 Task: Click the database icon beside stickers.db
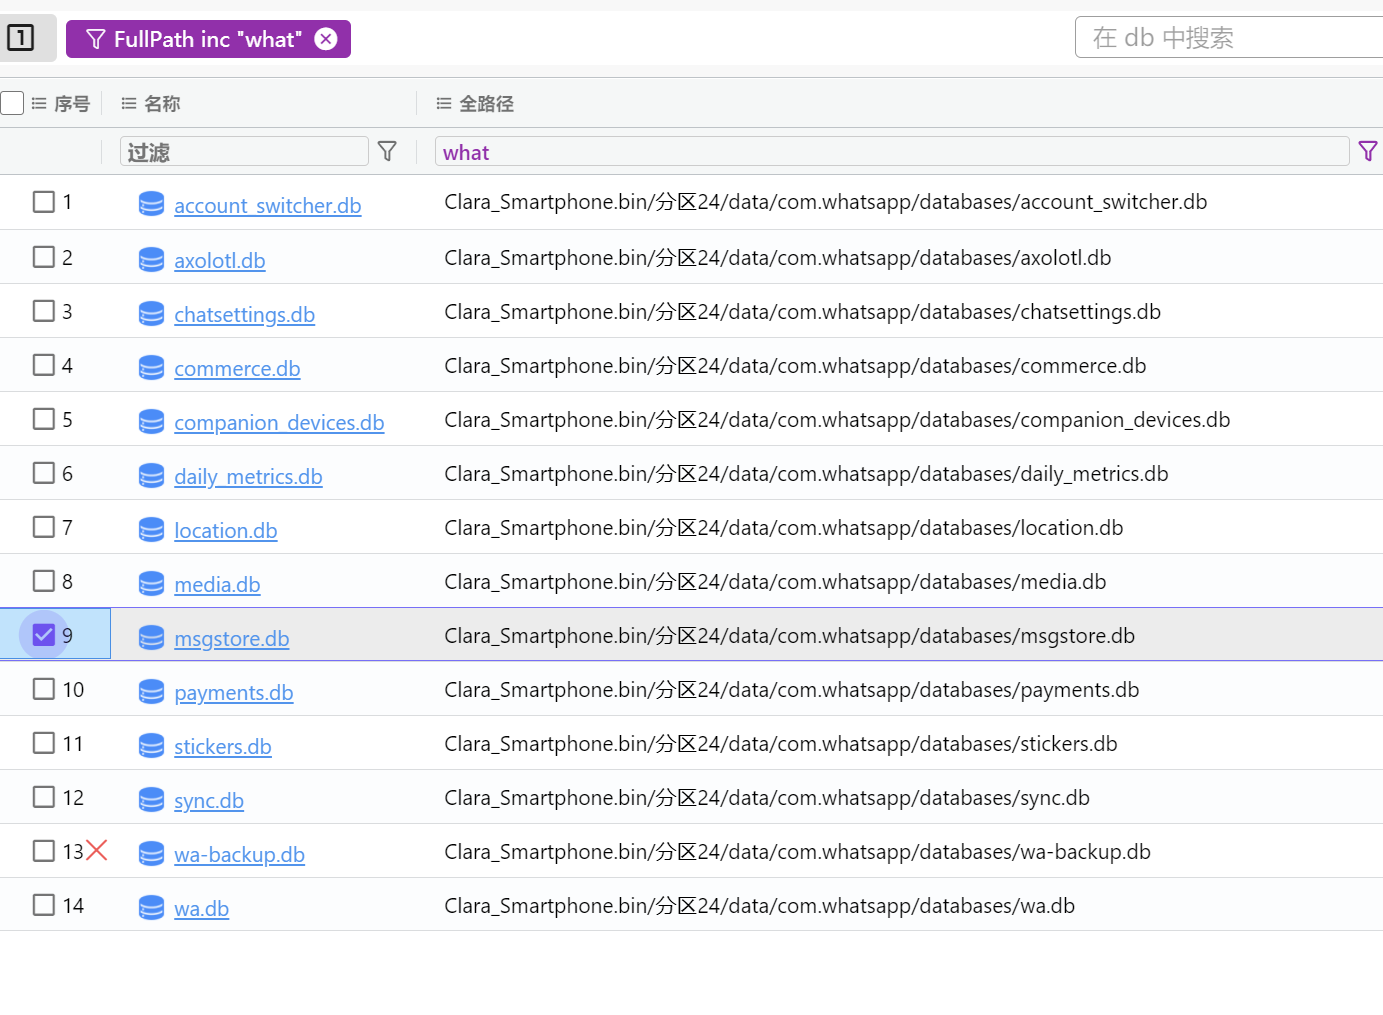point(151,745)
